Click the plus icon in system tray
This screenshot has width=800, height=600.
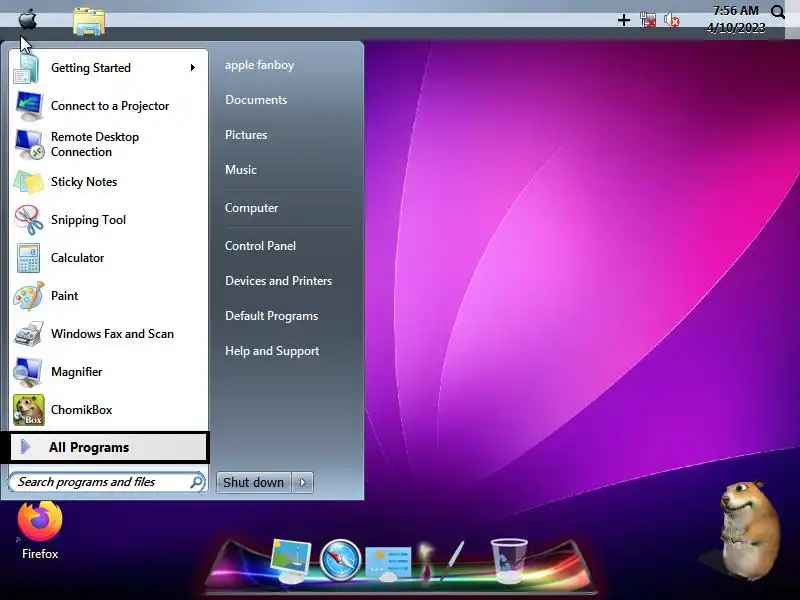[623, 20]
